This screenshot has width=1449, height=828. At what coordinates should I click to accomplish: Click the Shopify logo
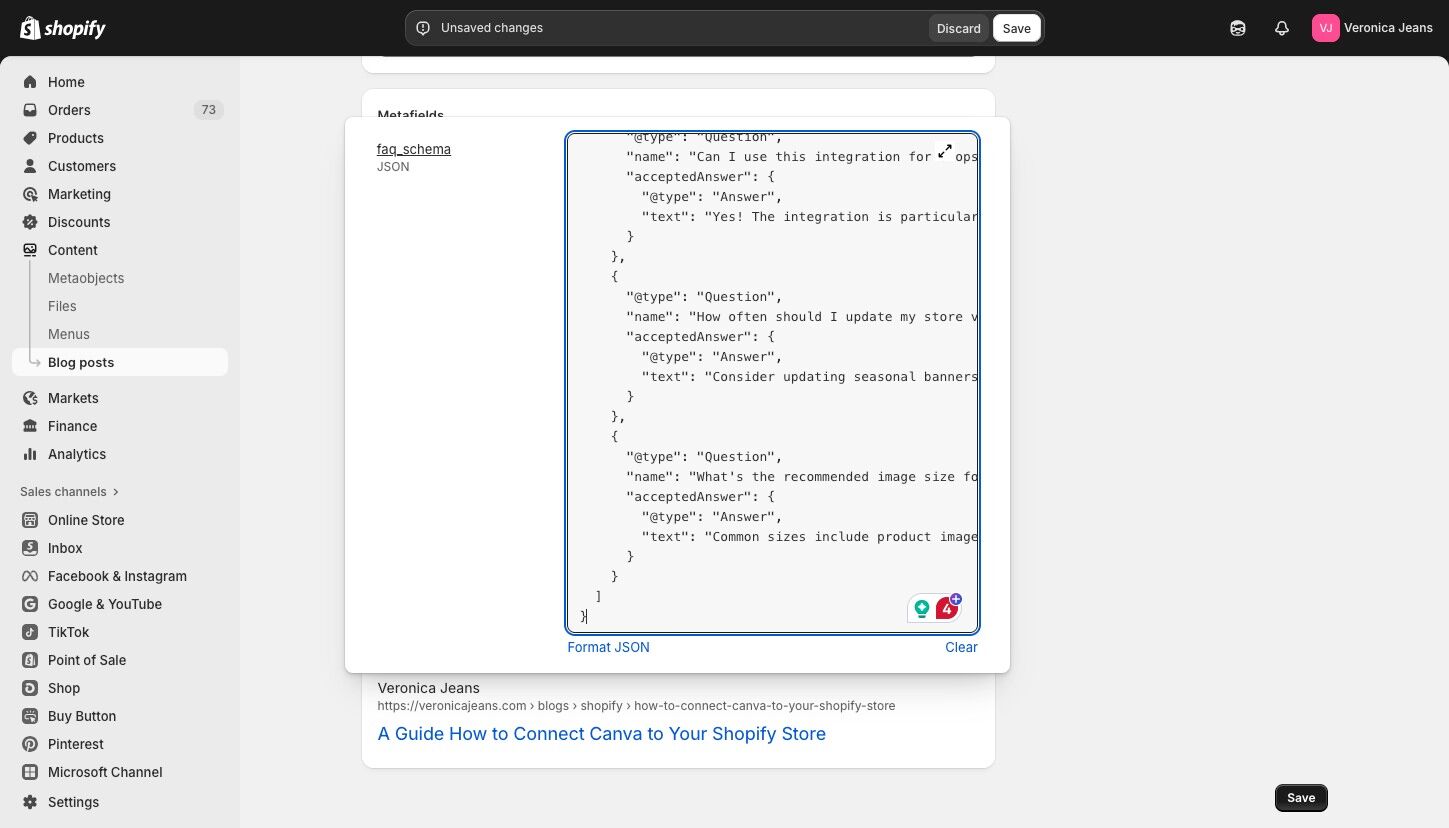63,28
